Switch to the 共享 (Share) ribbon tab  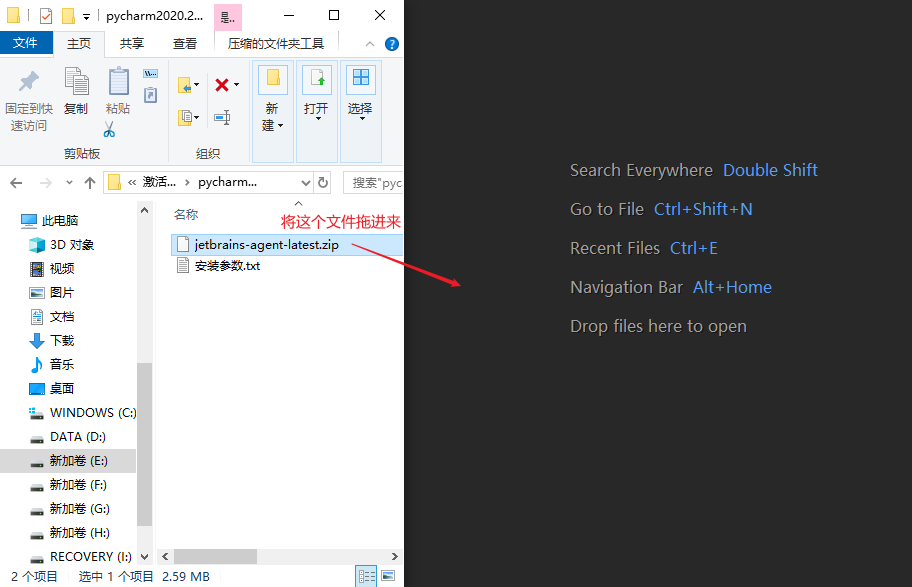point(131,44)
